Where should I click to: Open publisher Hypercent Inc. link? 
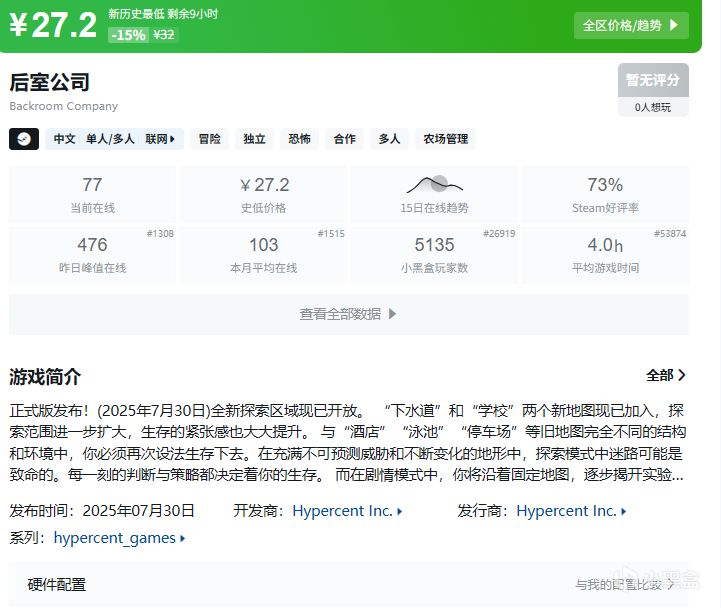pyautogui.click(x=571, y=511)
